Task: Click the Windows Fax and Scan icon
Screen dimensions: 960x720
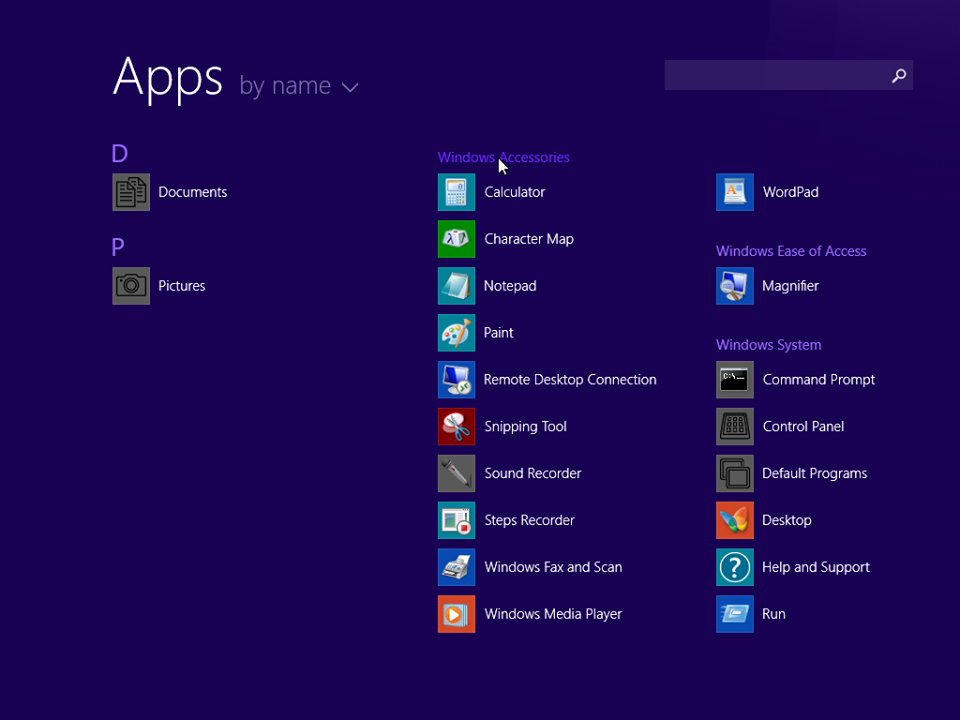Action: click(456, 567)
